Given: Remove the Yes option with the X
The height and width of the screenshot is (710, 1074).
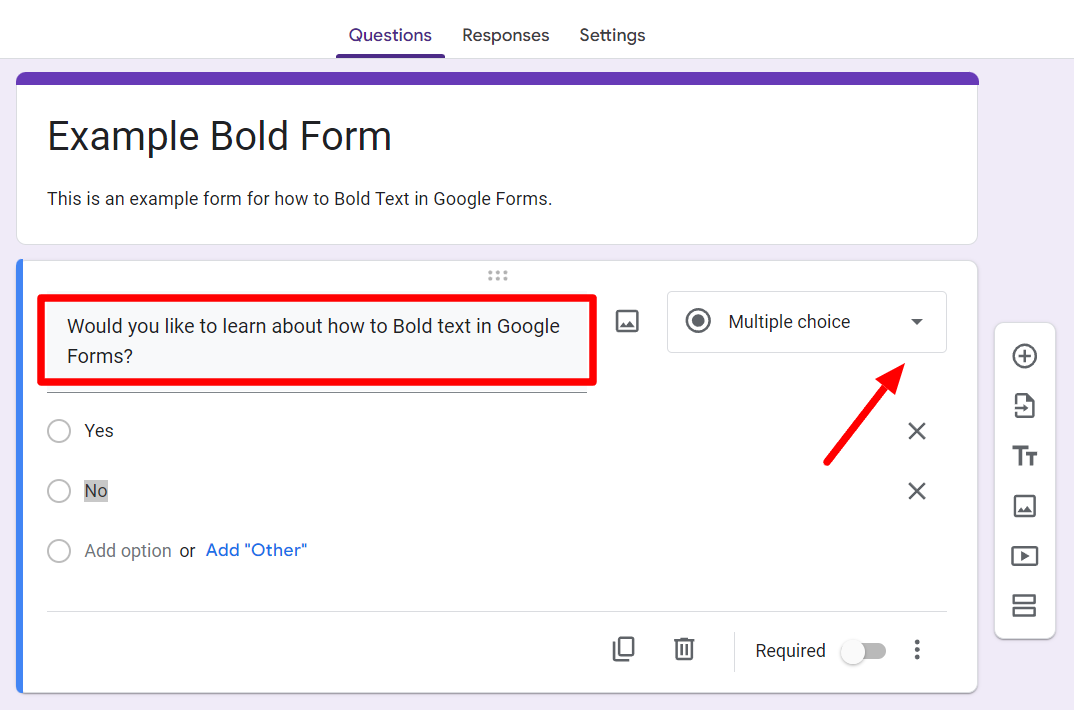Looking at the screenshot, I should [x=917, y=430].
